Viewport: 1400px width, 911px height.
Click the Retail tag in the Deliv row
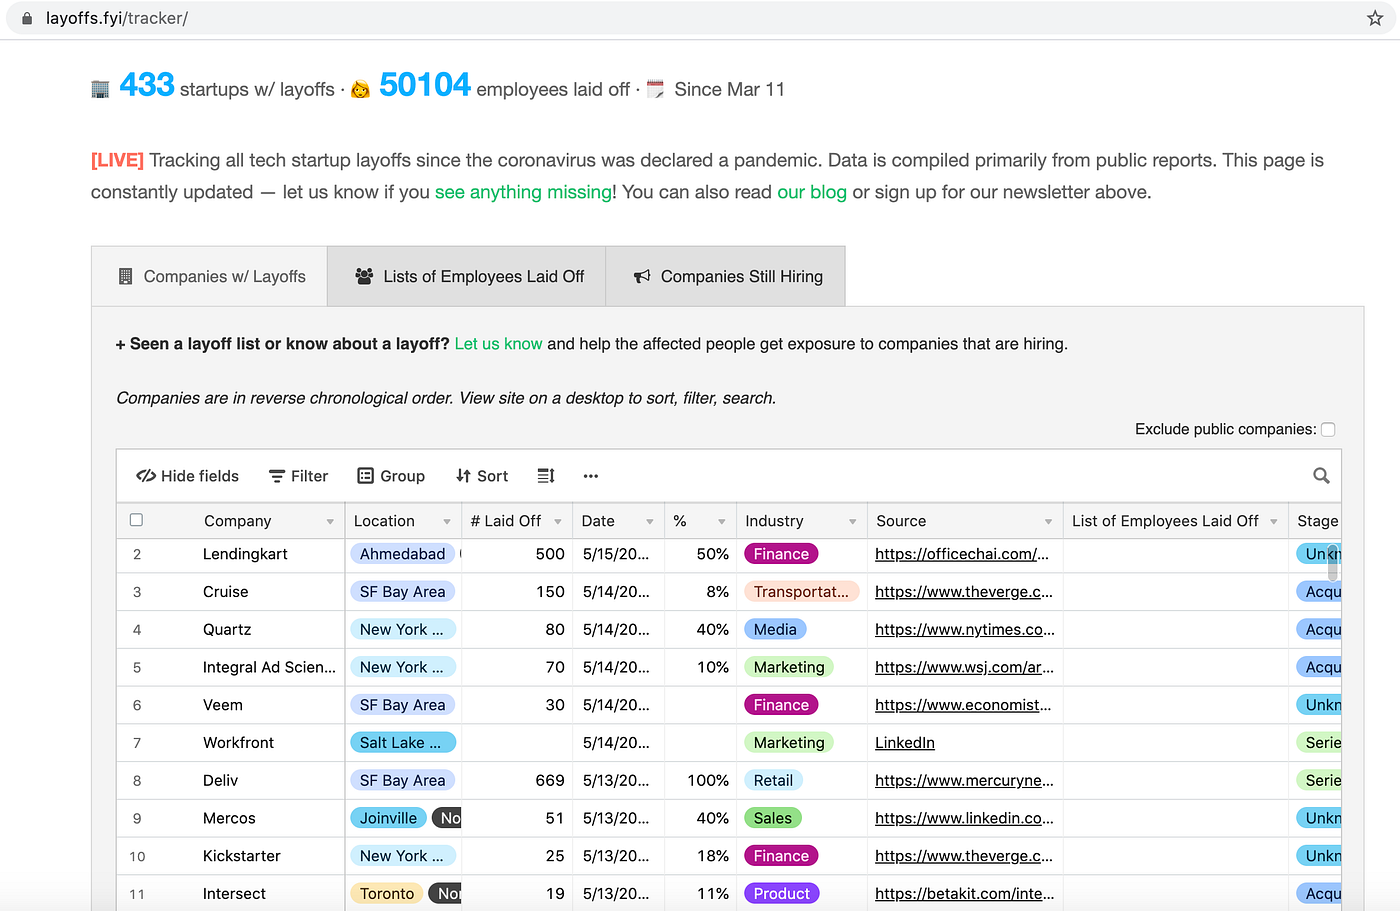[773, 781]
